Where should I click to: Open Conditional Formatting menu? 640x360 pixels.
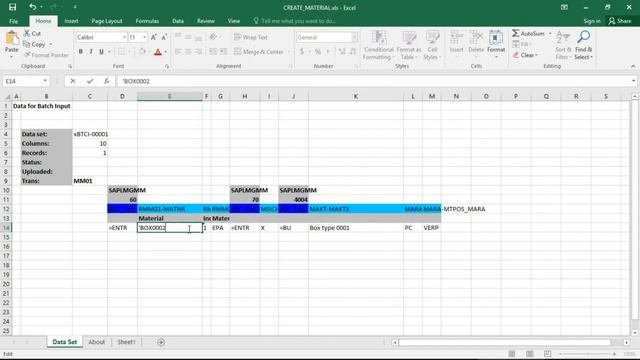(x=379, y=45)
